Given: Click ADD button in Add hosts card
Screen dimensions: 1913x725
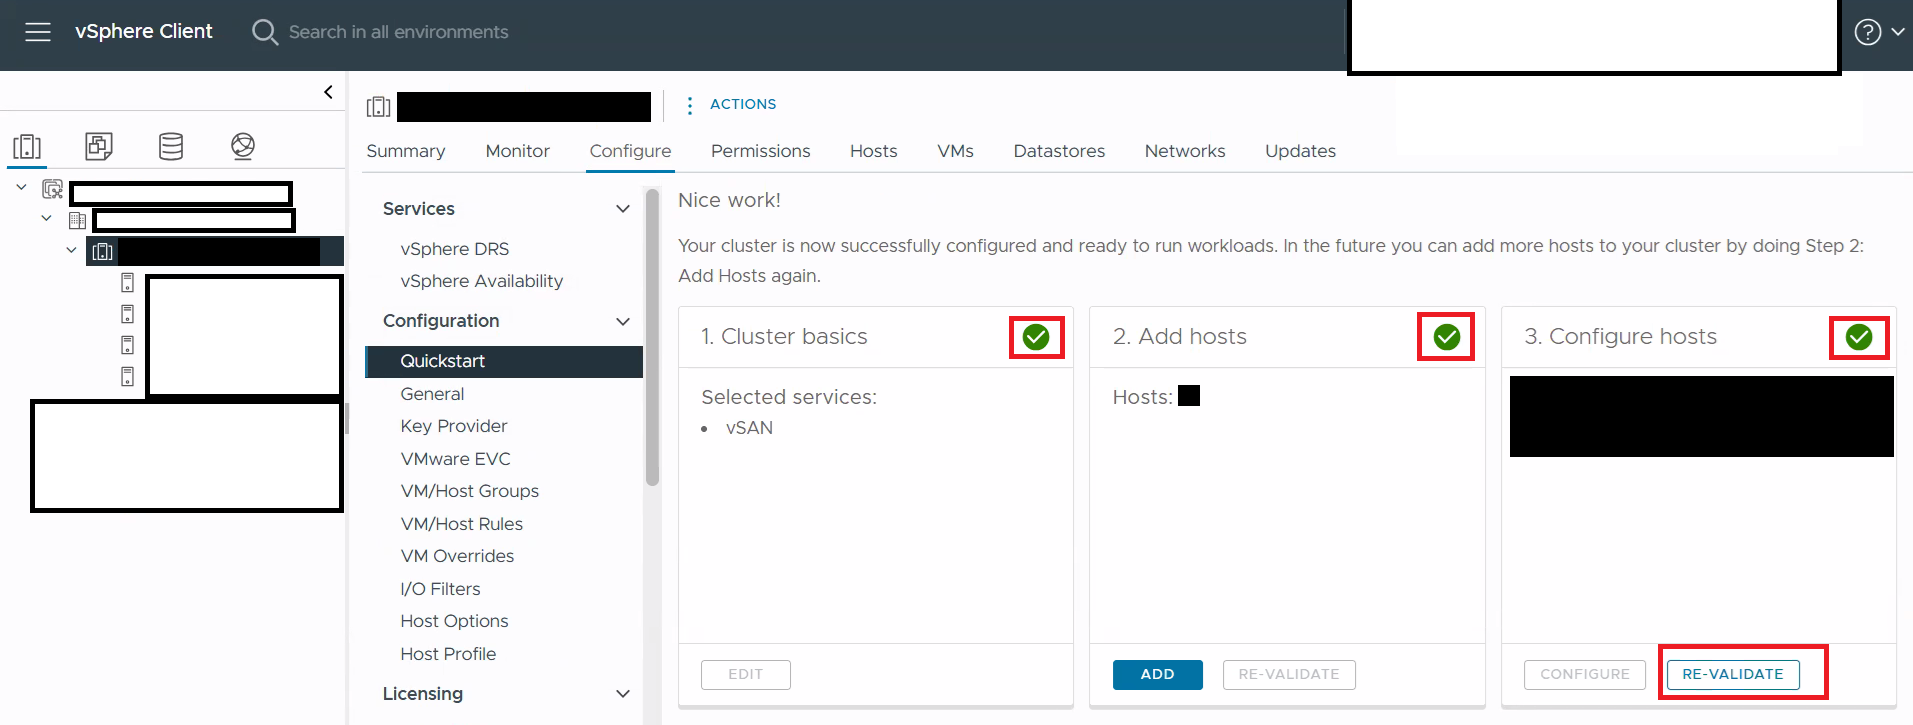Looking at the screenshot, I should (1158, 675).
